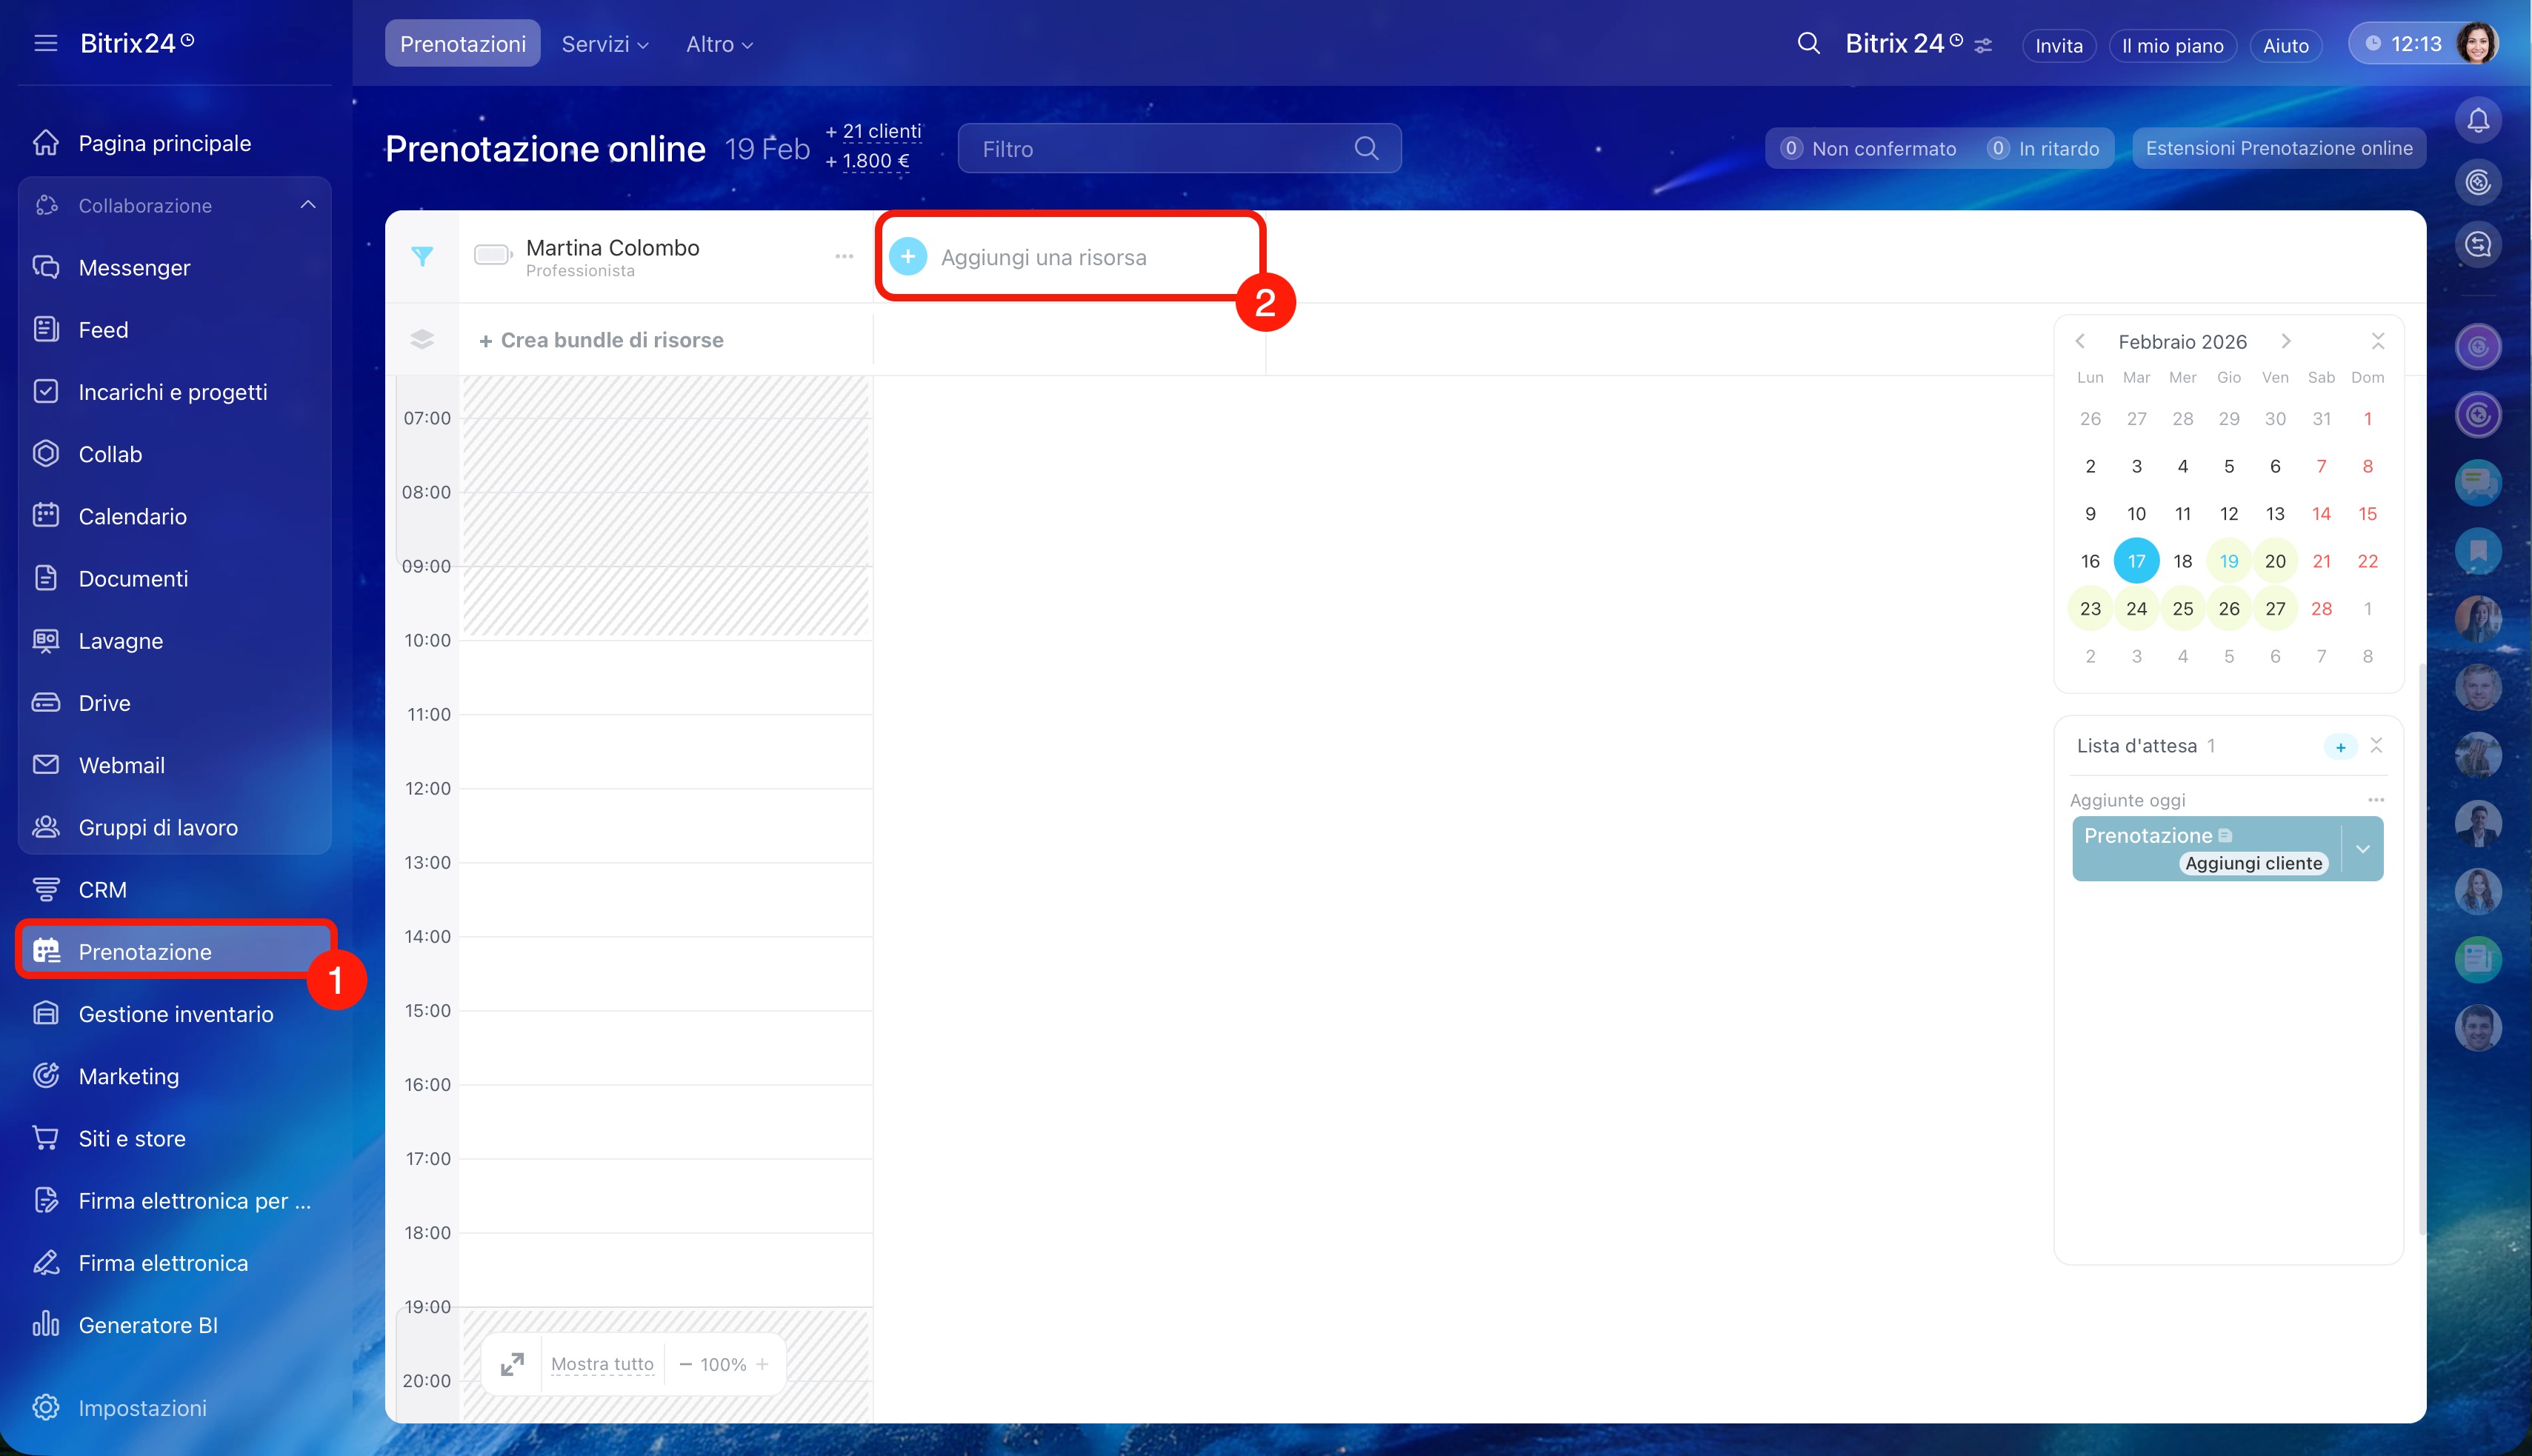This screenshot has width=2532, height=1456.
Task: Increase zoom with the plus next to 100%
Action: (762, 1364)
